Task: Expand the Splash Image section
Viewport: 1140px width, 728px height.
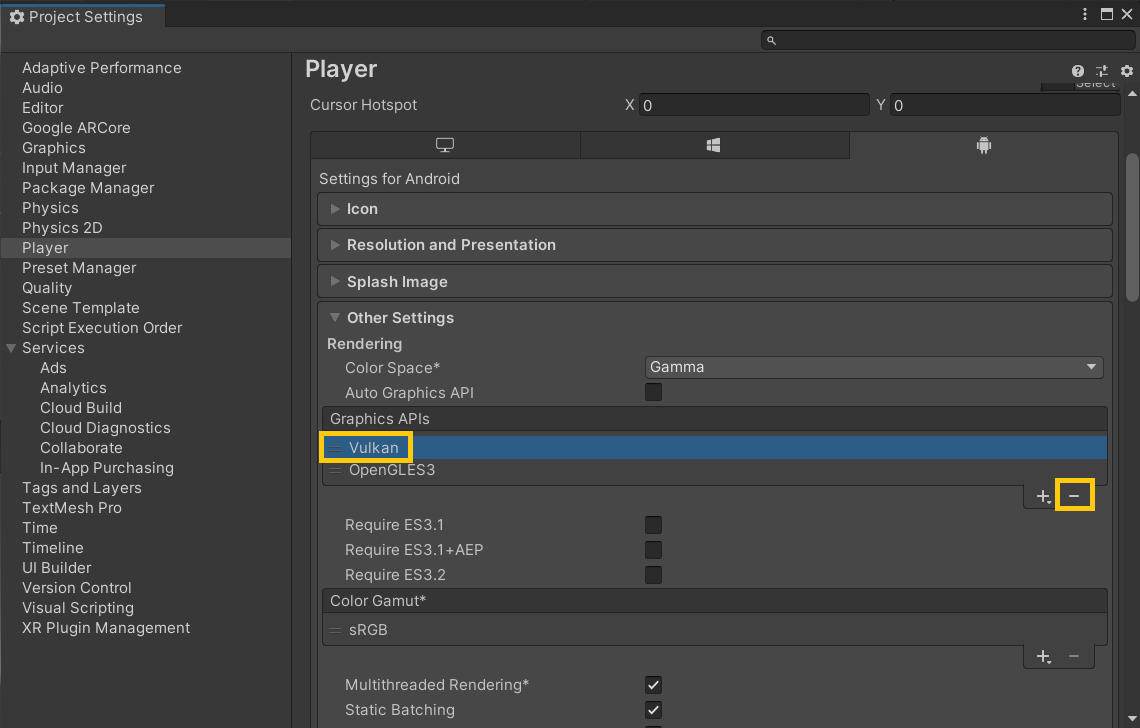Action: click(x=715, y=281)
